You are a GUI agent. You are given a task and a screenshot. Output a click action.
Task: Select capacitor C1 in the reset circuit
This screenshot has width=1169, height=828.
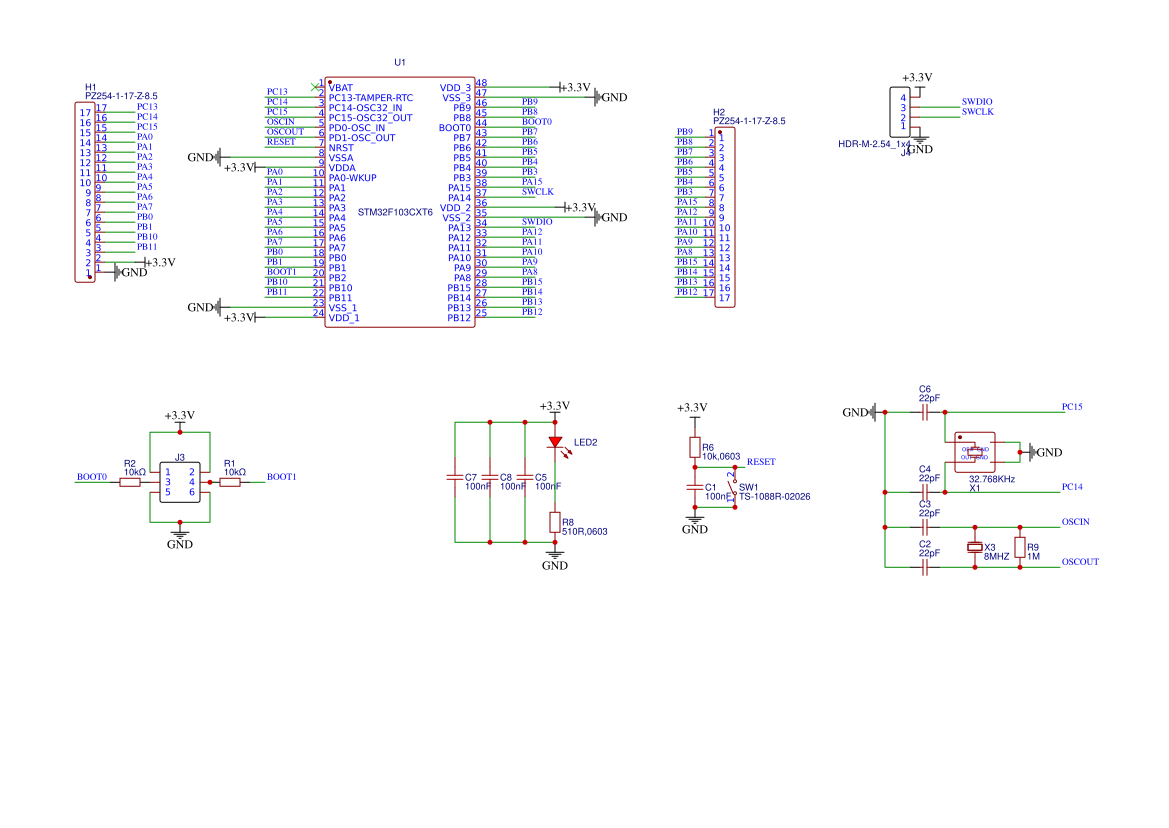coord(695,487)
